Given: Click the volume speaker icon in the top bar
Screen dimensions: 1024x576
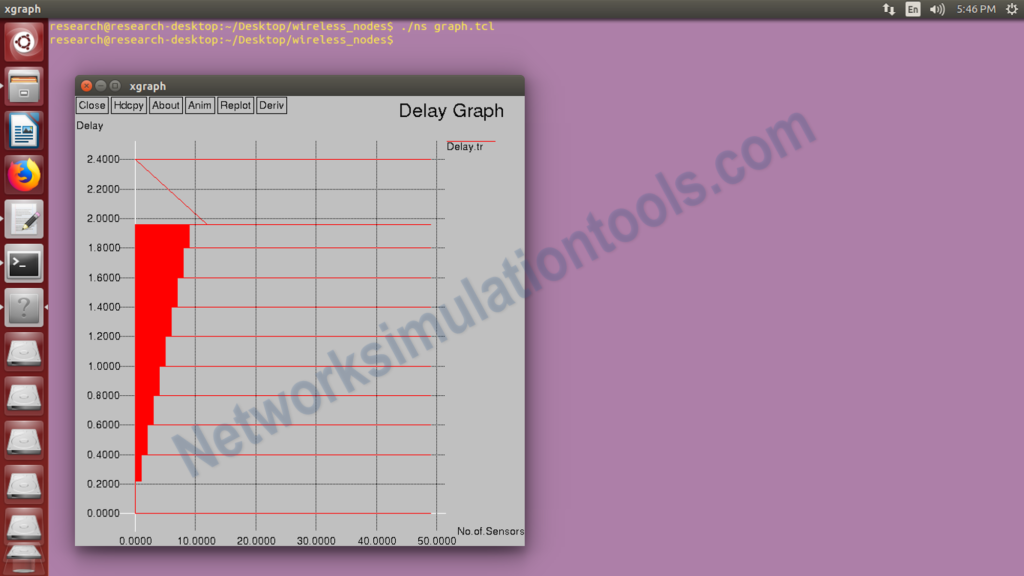Looking at the screenshot, I should tap(936, 8).
